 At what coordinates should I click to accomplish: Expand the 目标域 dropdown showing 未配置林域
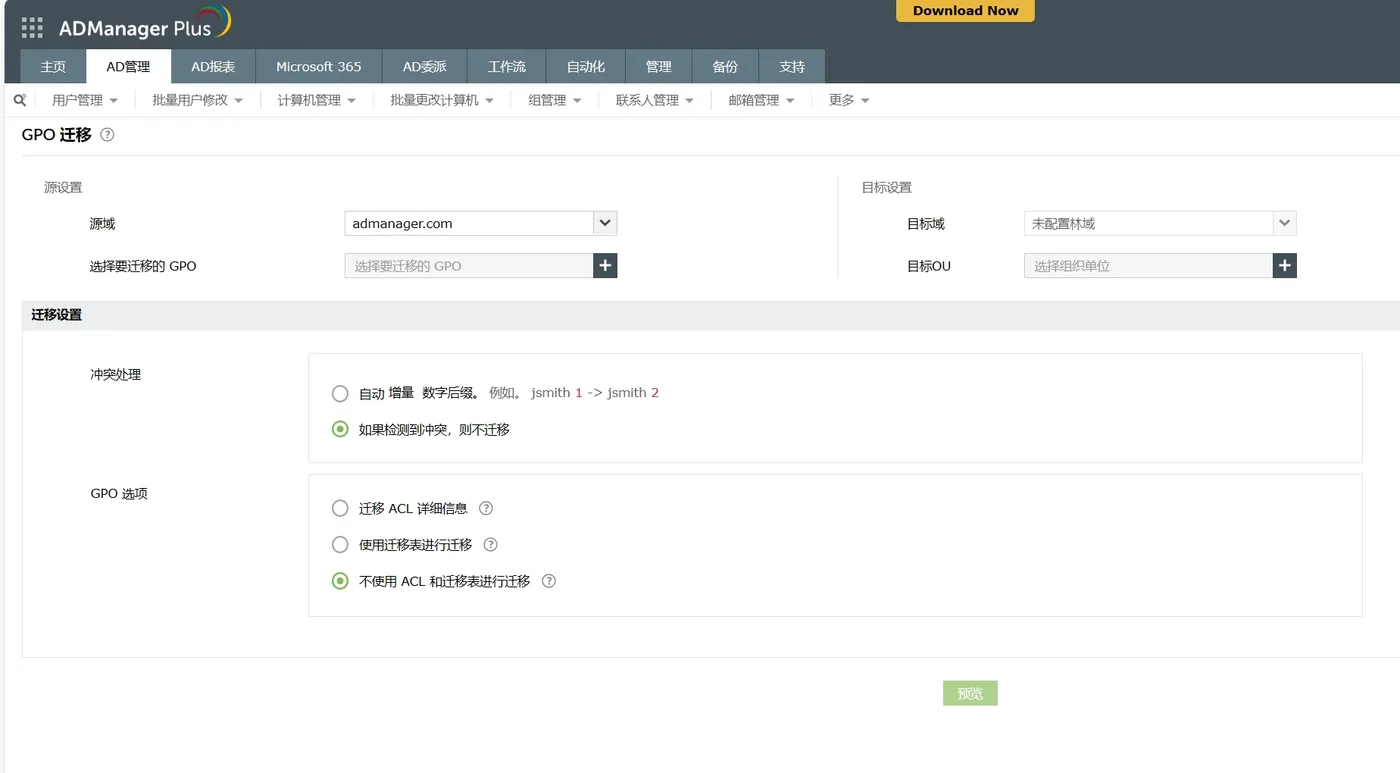(1285, 222)
